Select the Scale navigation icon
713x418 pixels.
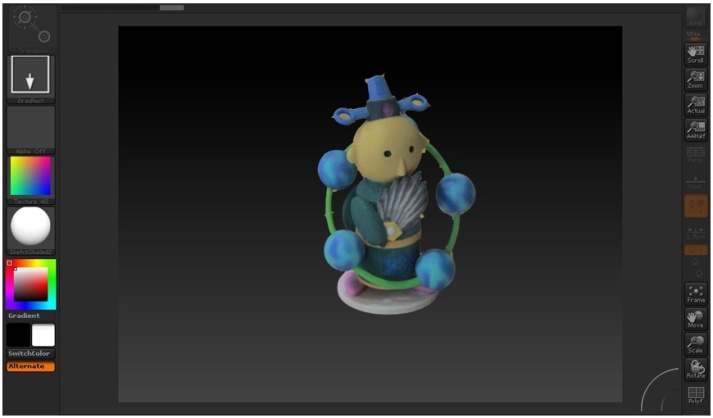coord(695,344)
